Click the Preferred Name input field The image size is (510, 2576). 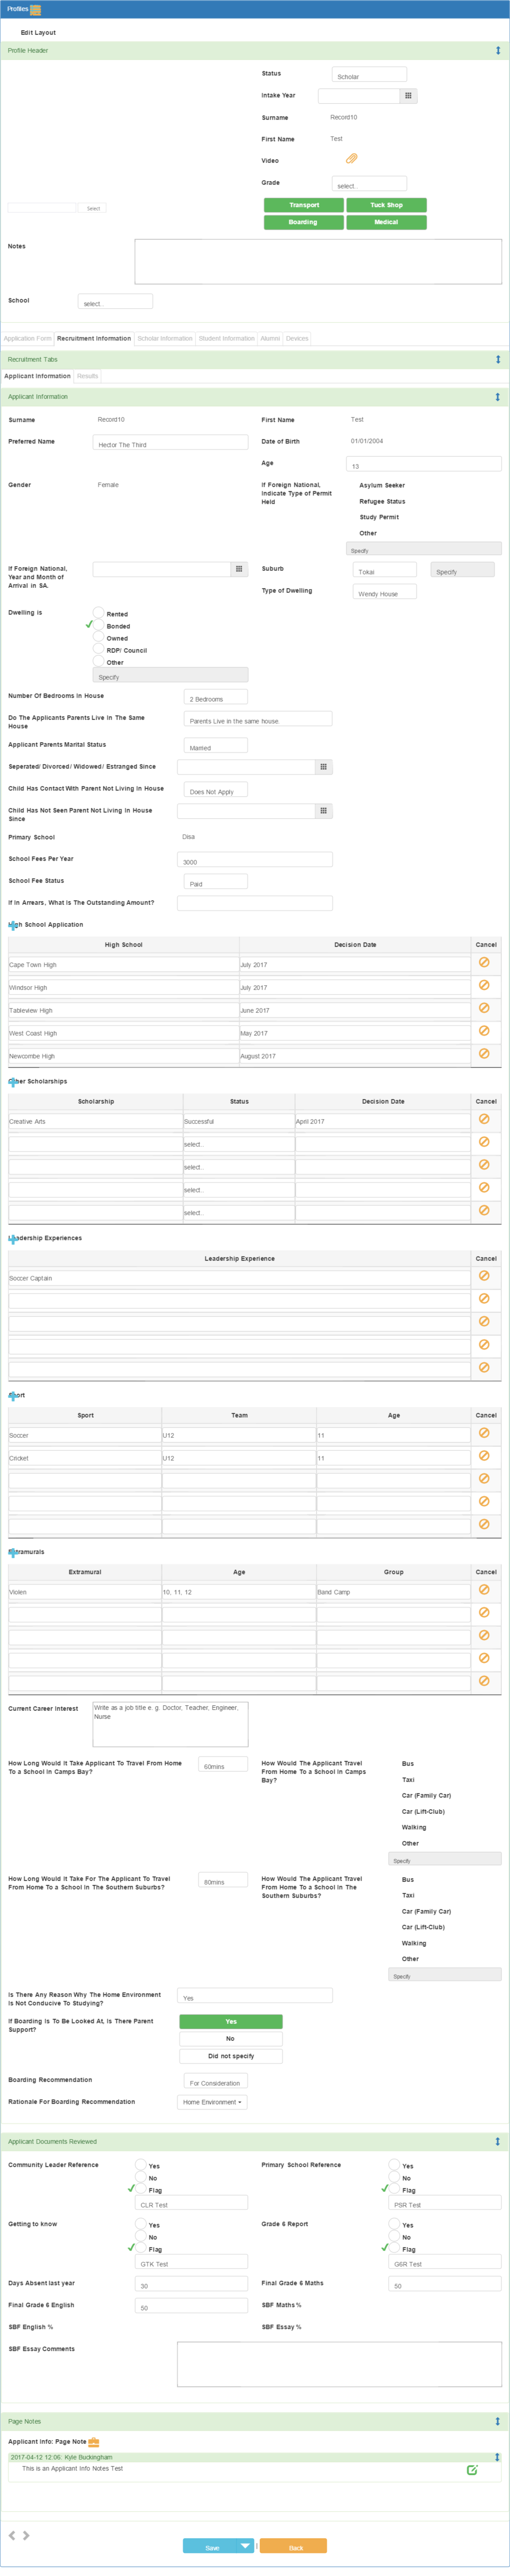[170, 443]
